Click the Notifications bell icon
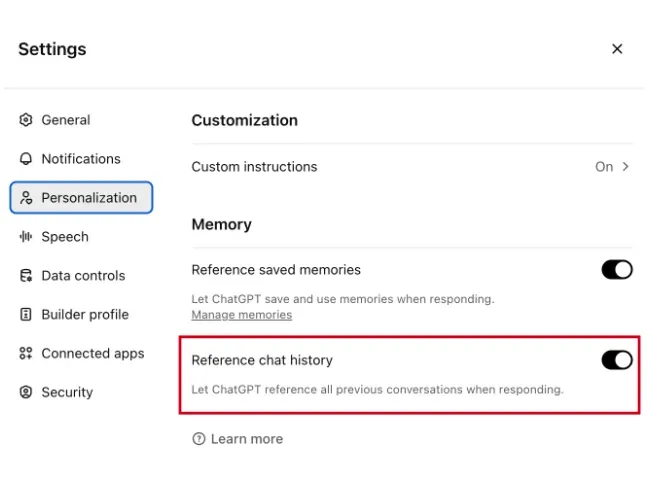The height and width of the screenshot is (479, 653). click(x=26, y=159)
